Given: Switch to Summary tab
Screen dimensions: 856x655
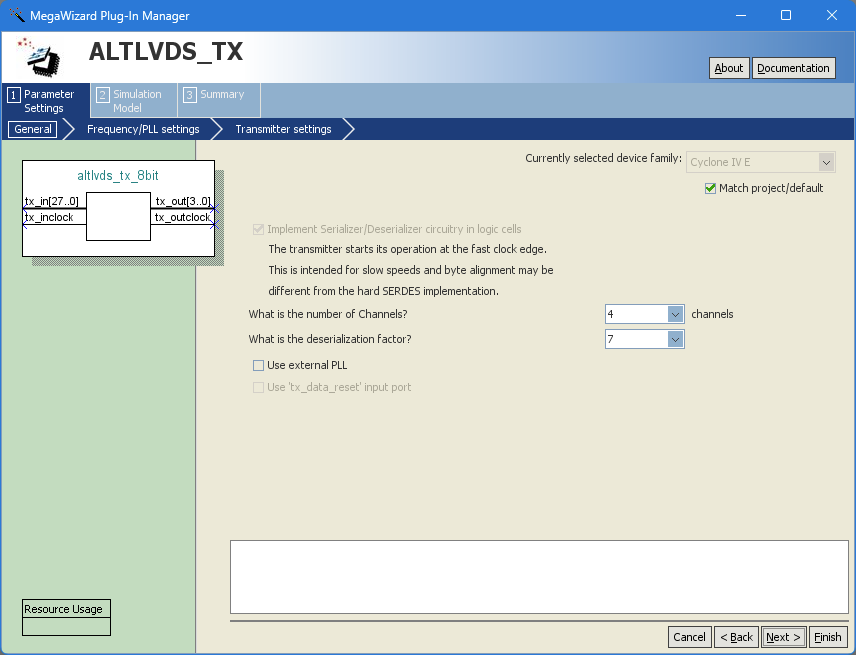Looking at the screenshot, I should click(219, 101).
